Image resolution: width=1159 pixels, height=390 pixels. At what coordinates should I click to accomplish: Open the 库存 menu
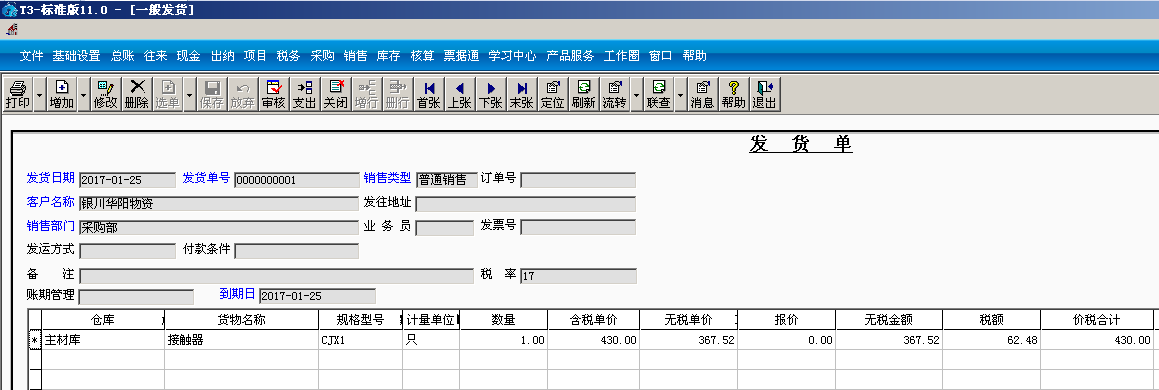[x=389, y=55]
